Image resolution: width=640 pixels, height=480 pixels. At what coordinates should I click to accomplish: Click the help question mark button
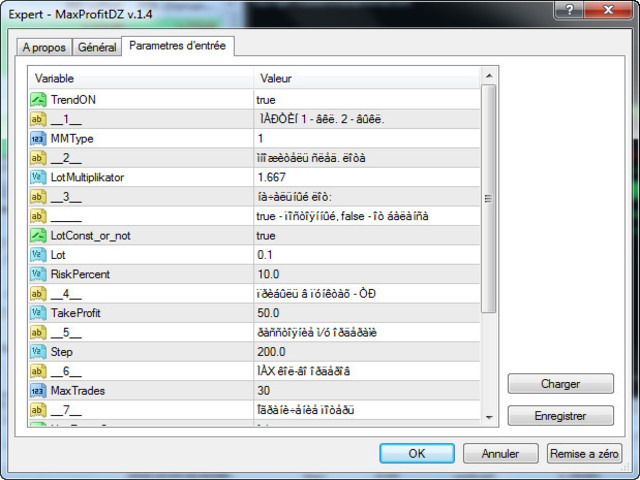[x=569, y=10]
